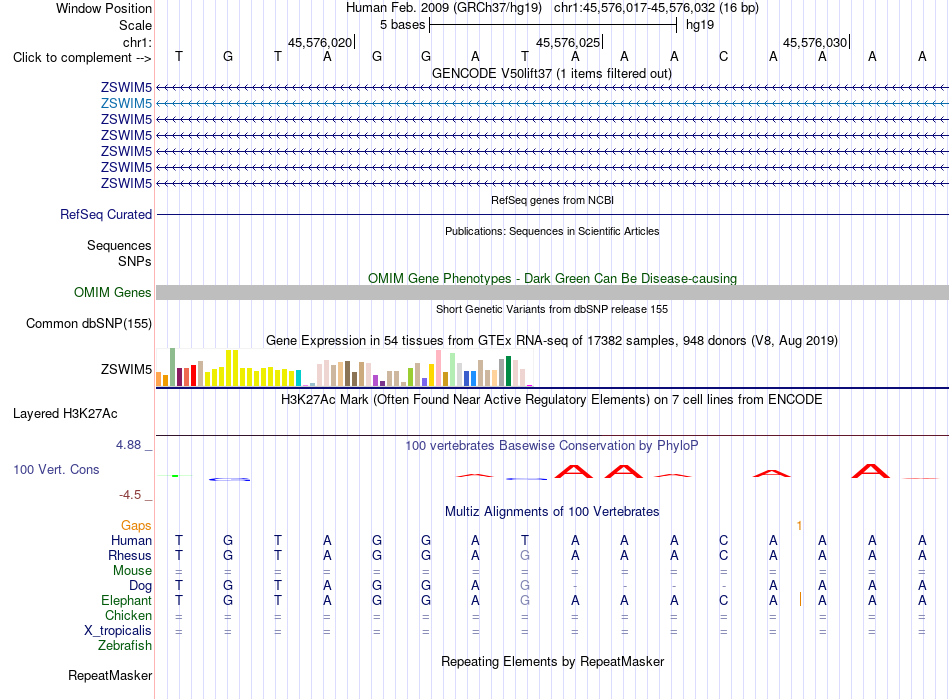Image resolution: width=950 pixels, height=699 pixels.
Task: Click the black ZSWIM5 label beside GTEx bars
Action: pos(126,369)
